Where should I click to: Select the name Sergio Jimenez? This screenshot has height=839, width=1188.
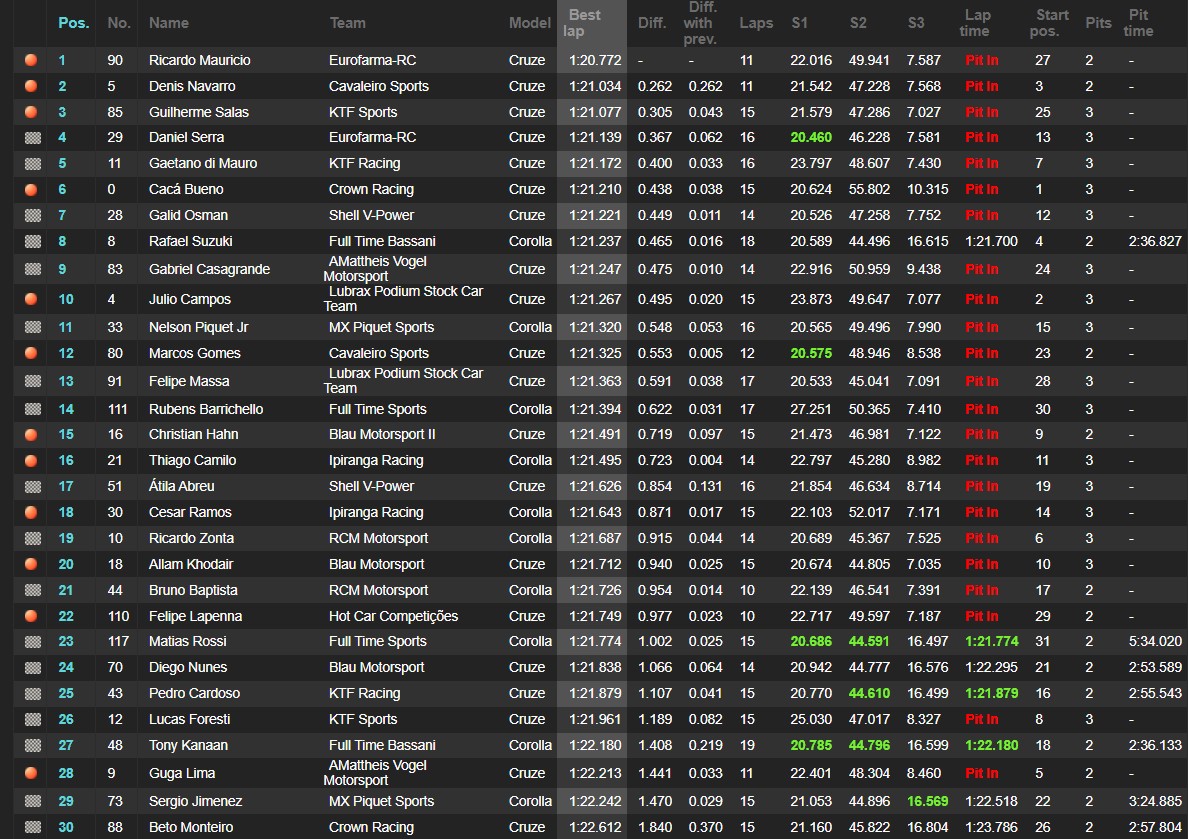pos(195,801)
